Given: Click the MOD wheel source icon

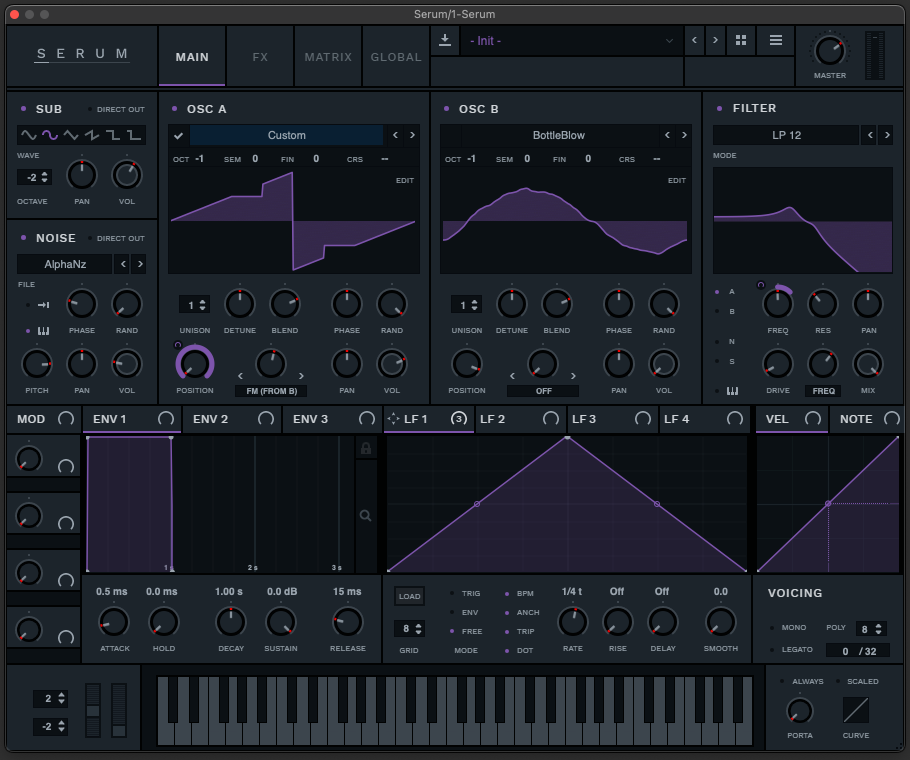Looking at the screenshot, I should pyautogui.click(x=66, y=419).
